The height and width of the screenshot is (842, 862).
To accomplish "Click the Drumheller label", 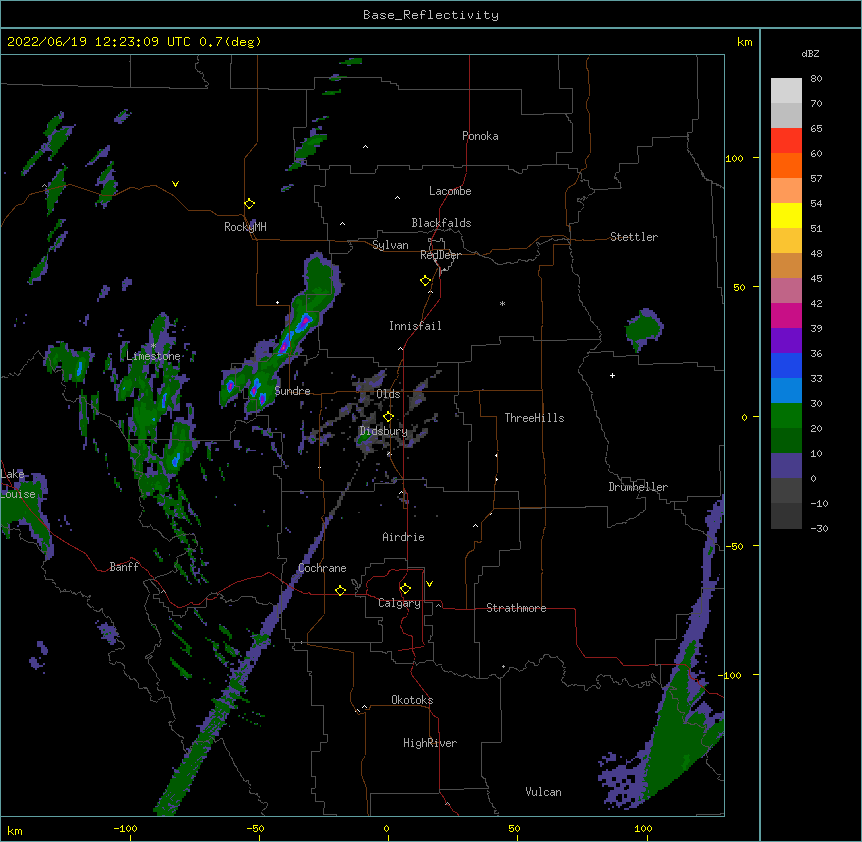I will pyautogui.click(x=638, y=487).
